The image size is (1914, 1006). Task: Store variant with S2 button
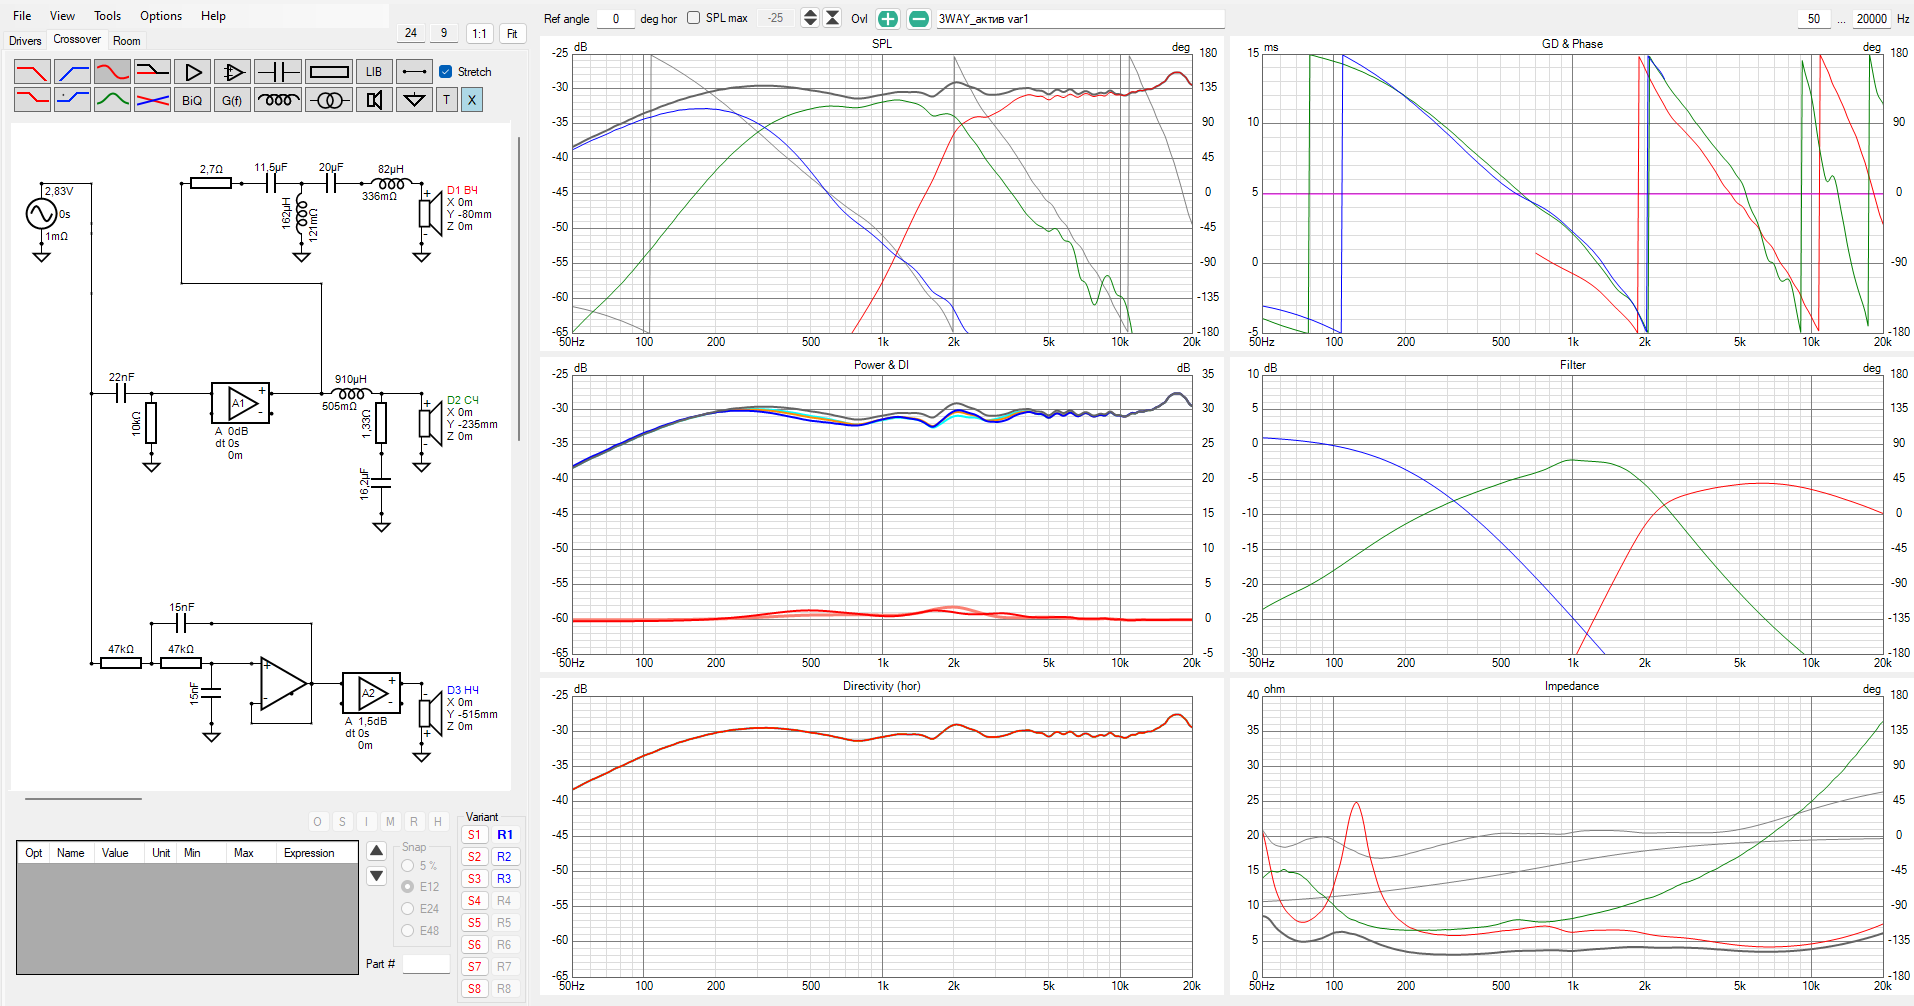coord(474,857)
